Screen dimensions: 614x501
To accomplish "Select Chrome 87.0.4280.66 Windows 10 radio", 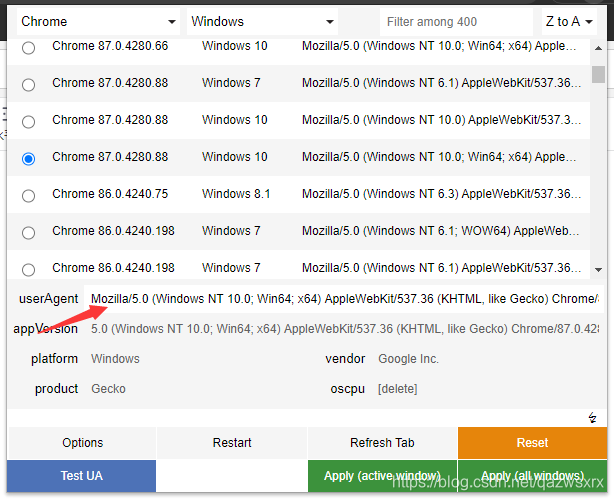I will [x=28, y=48].
